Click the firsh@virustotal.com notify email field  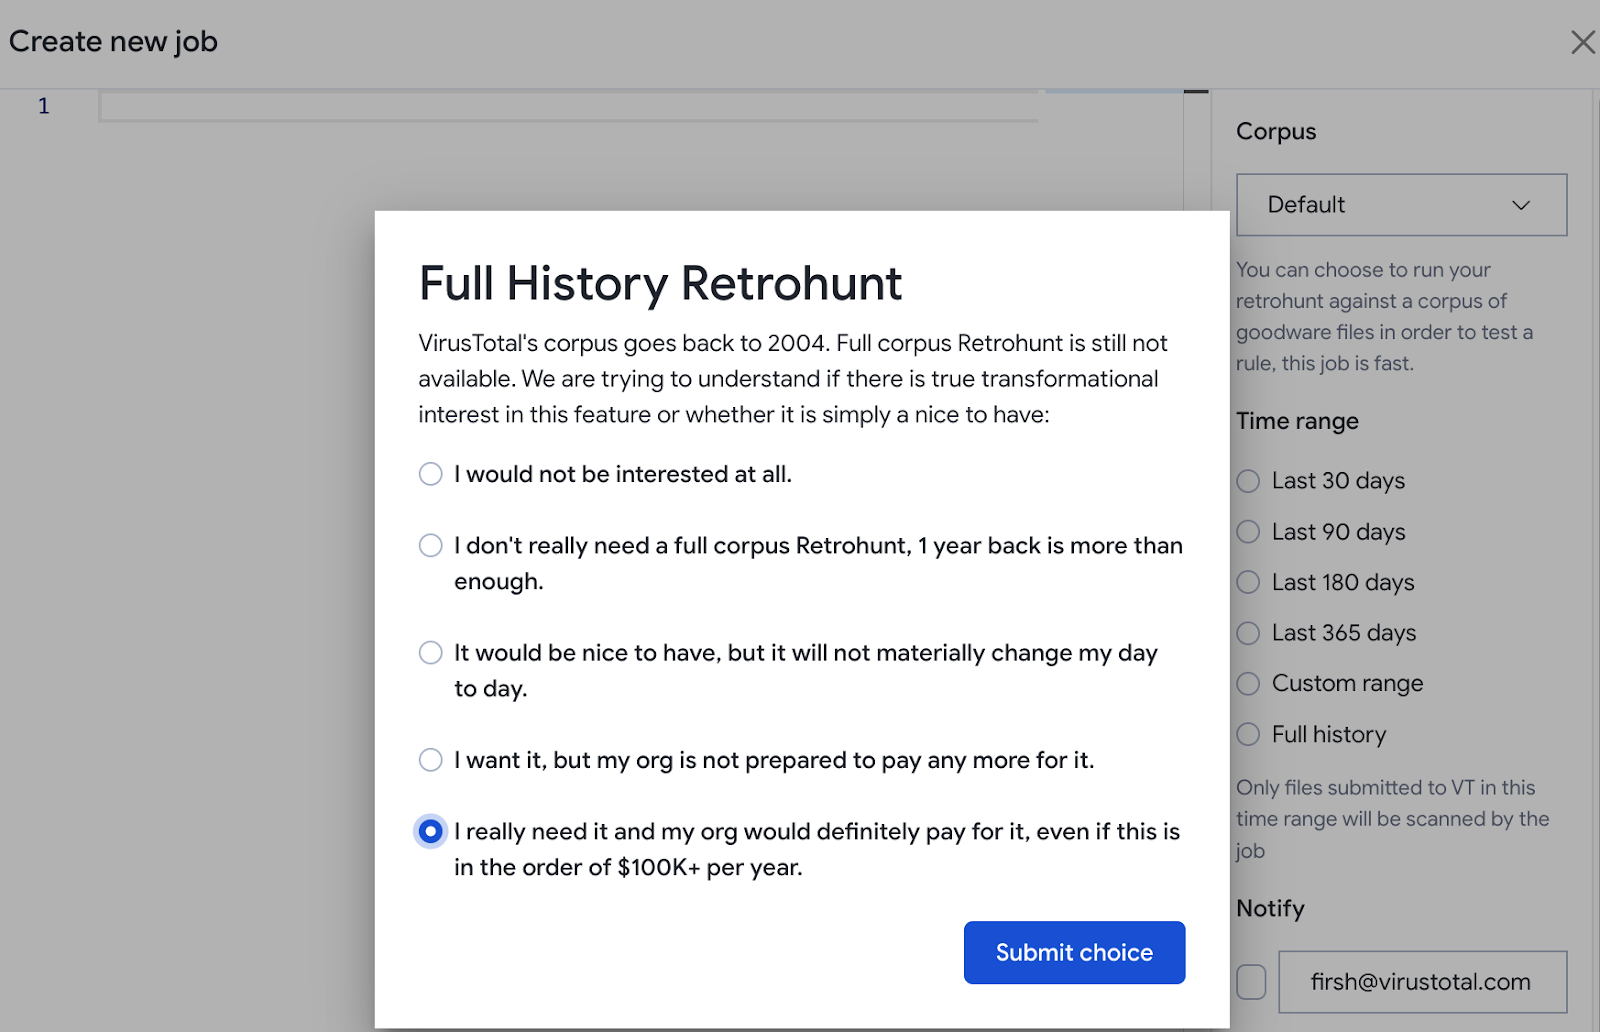click(x=1422, y=982)
